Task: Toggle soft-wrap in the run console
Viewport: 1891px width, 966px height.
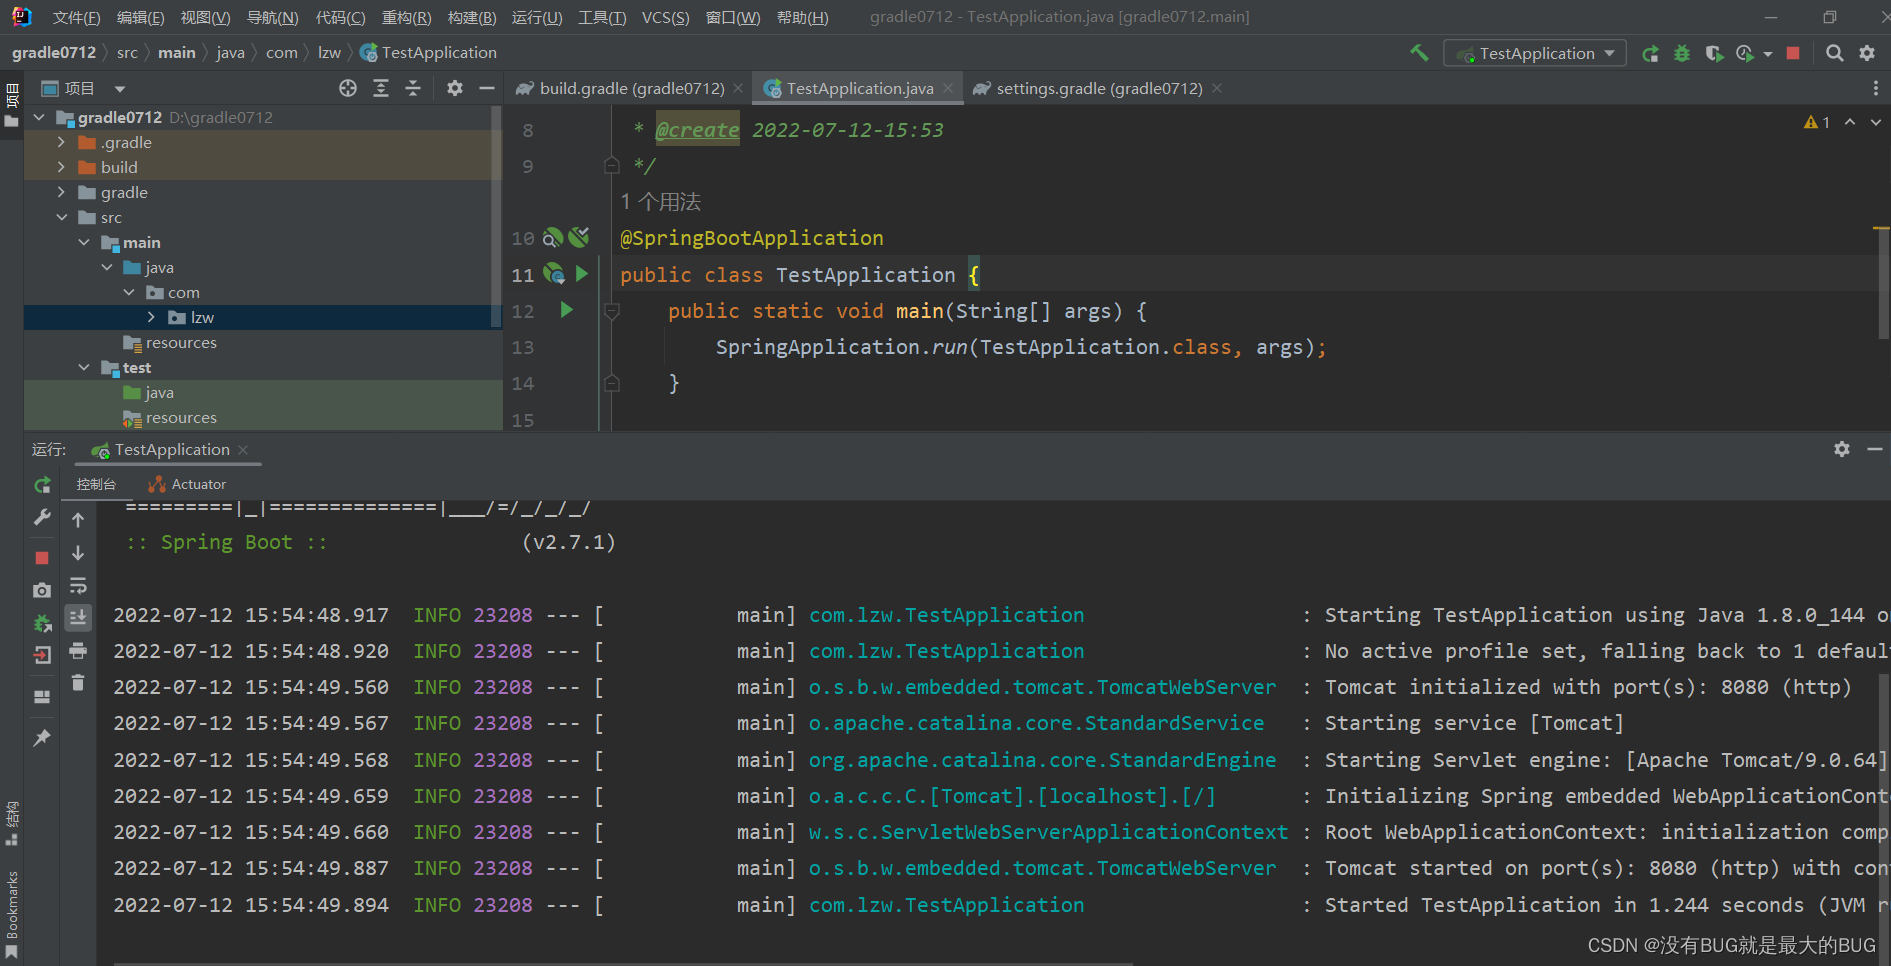Action: [78, 585]
